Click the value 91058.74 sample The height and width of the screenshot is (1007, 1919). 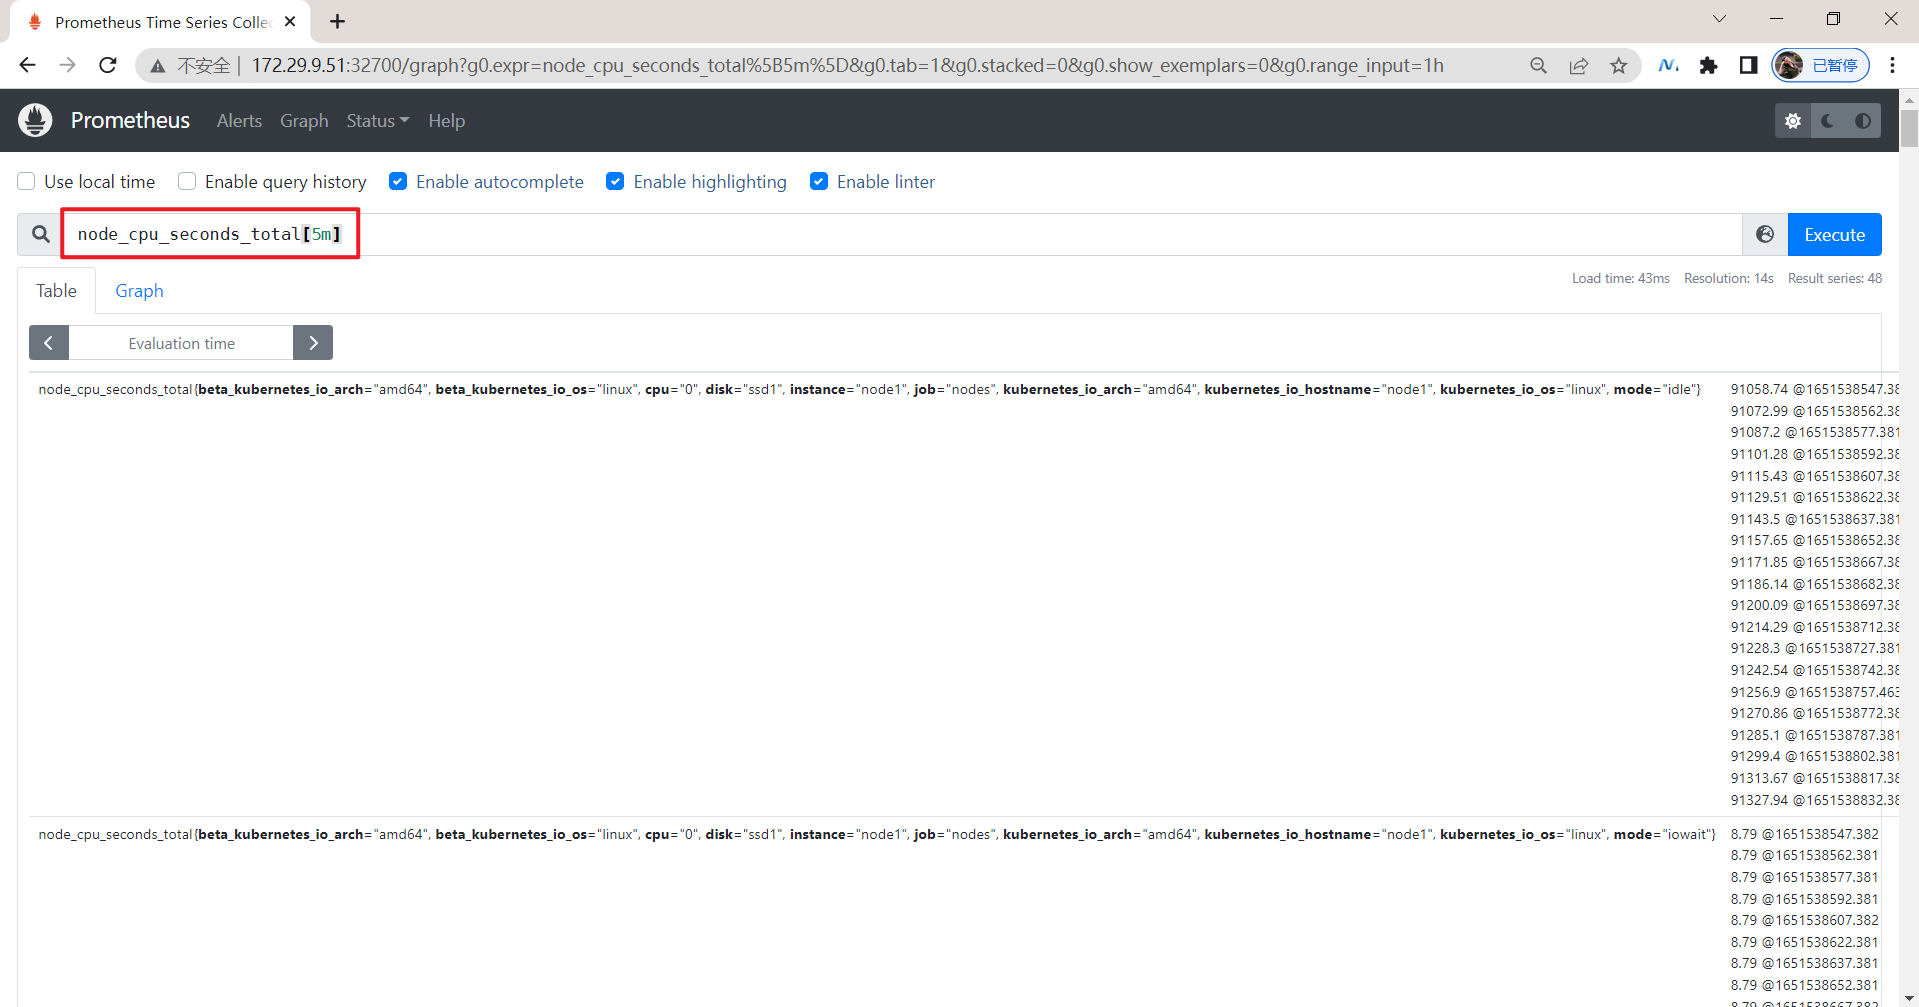click(x=1759, y=389)
